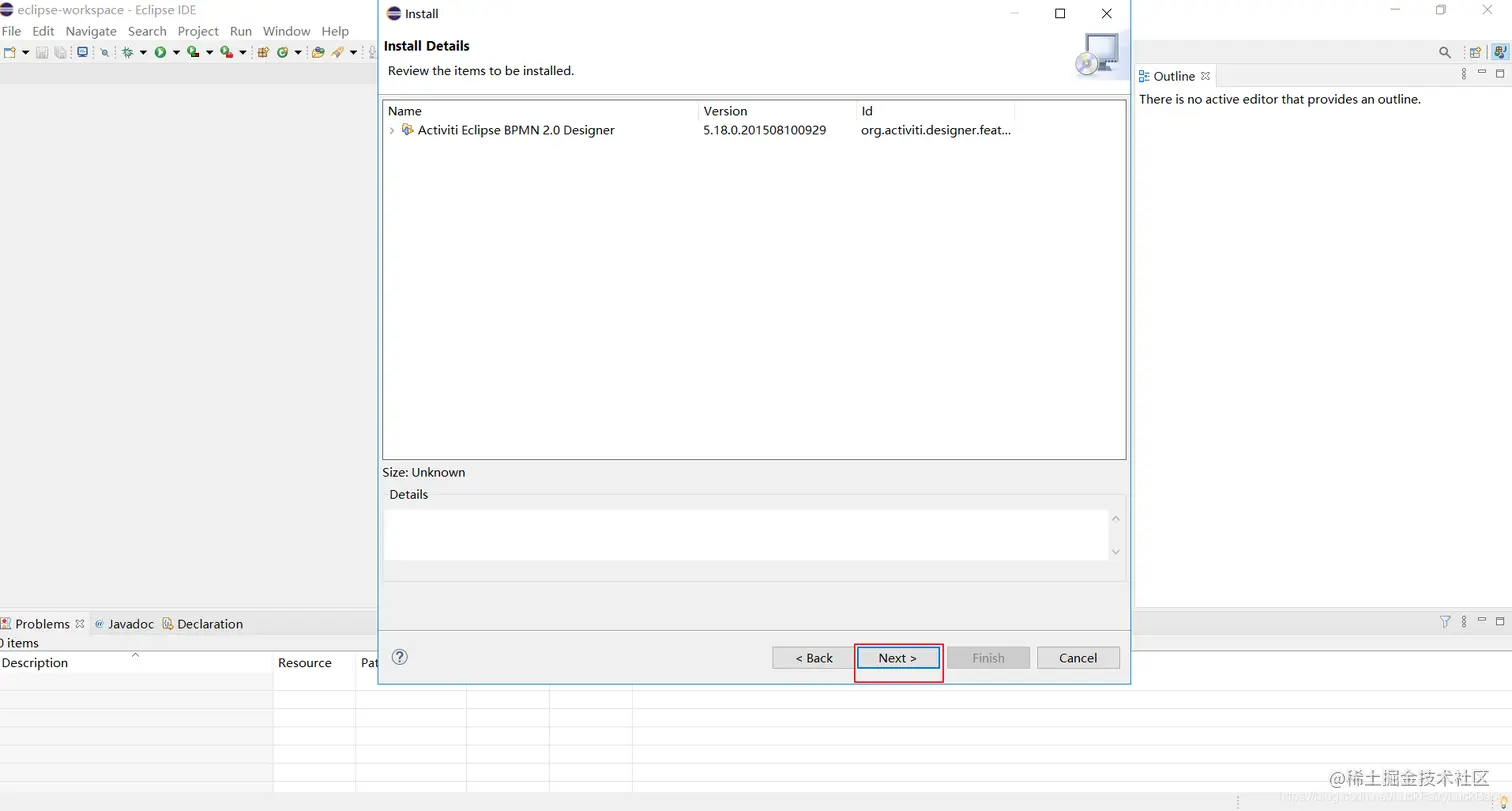
Task: Switch to the Javadoc tab
Action: (124, 624)
